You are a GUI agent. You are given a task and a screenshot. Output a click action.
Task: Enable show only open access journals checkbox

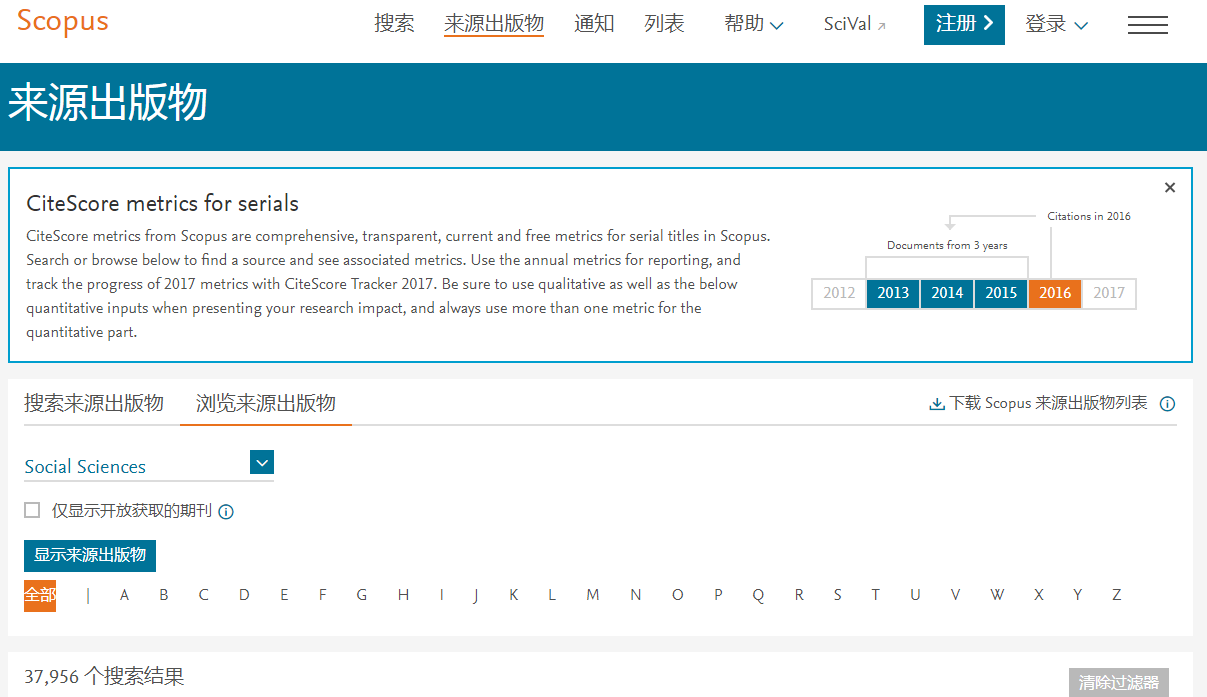point(32,510)
